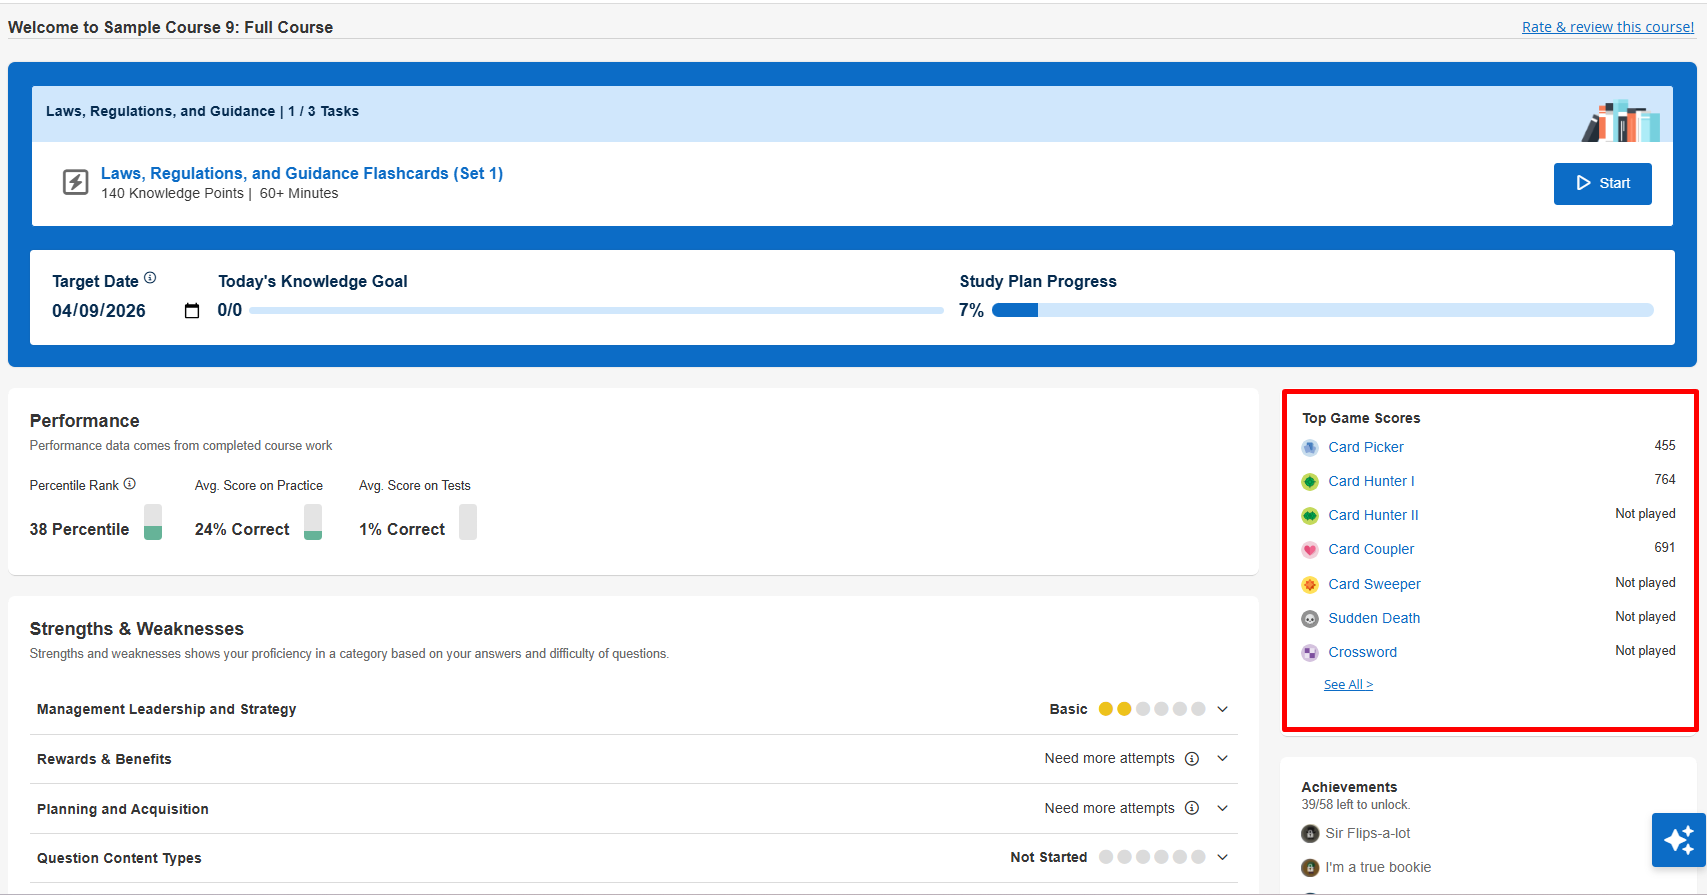The image size is (1707, 895).
Task: Click the Card Coupler heart icon
Action: click(1310, 550)
